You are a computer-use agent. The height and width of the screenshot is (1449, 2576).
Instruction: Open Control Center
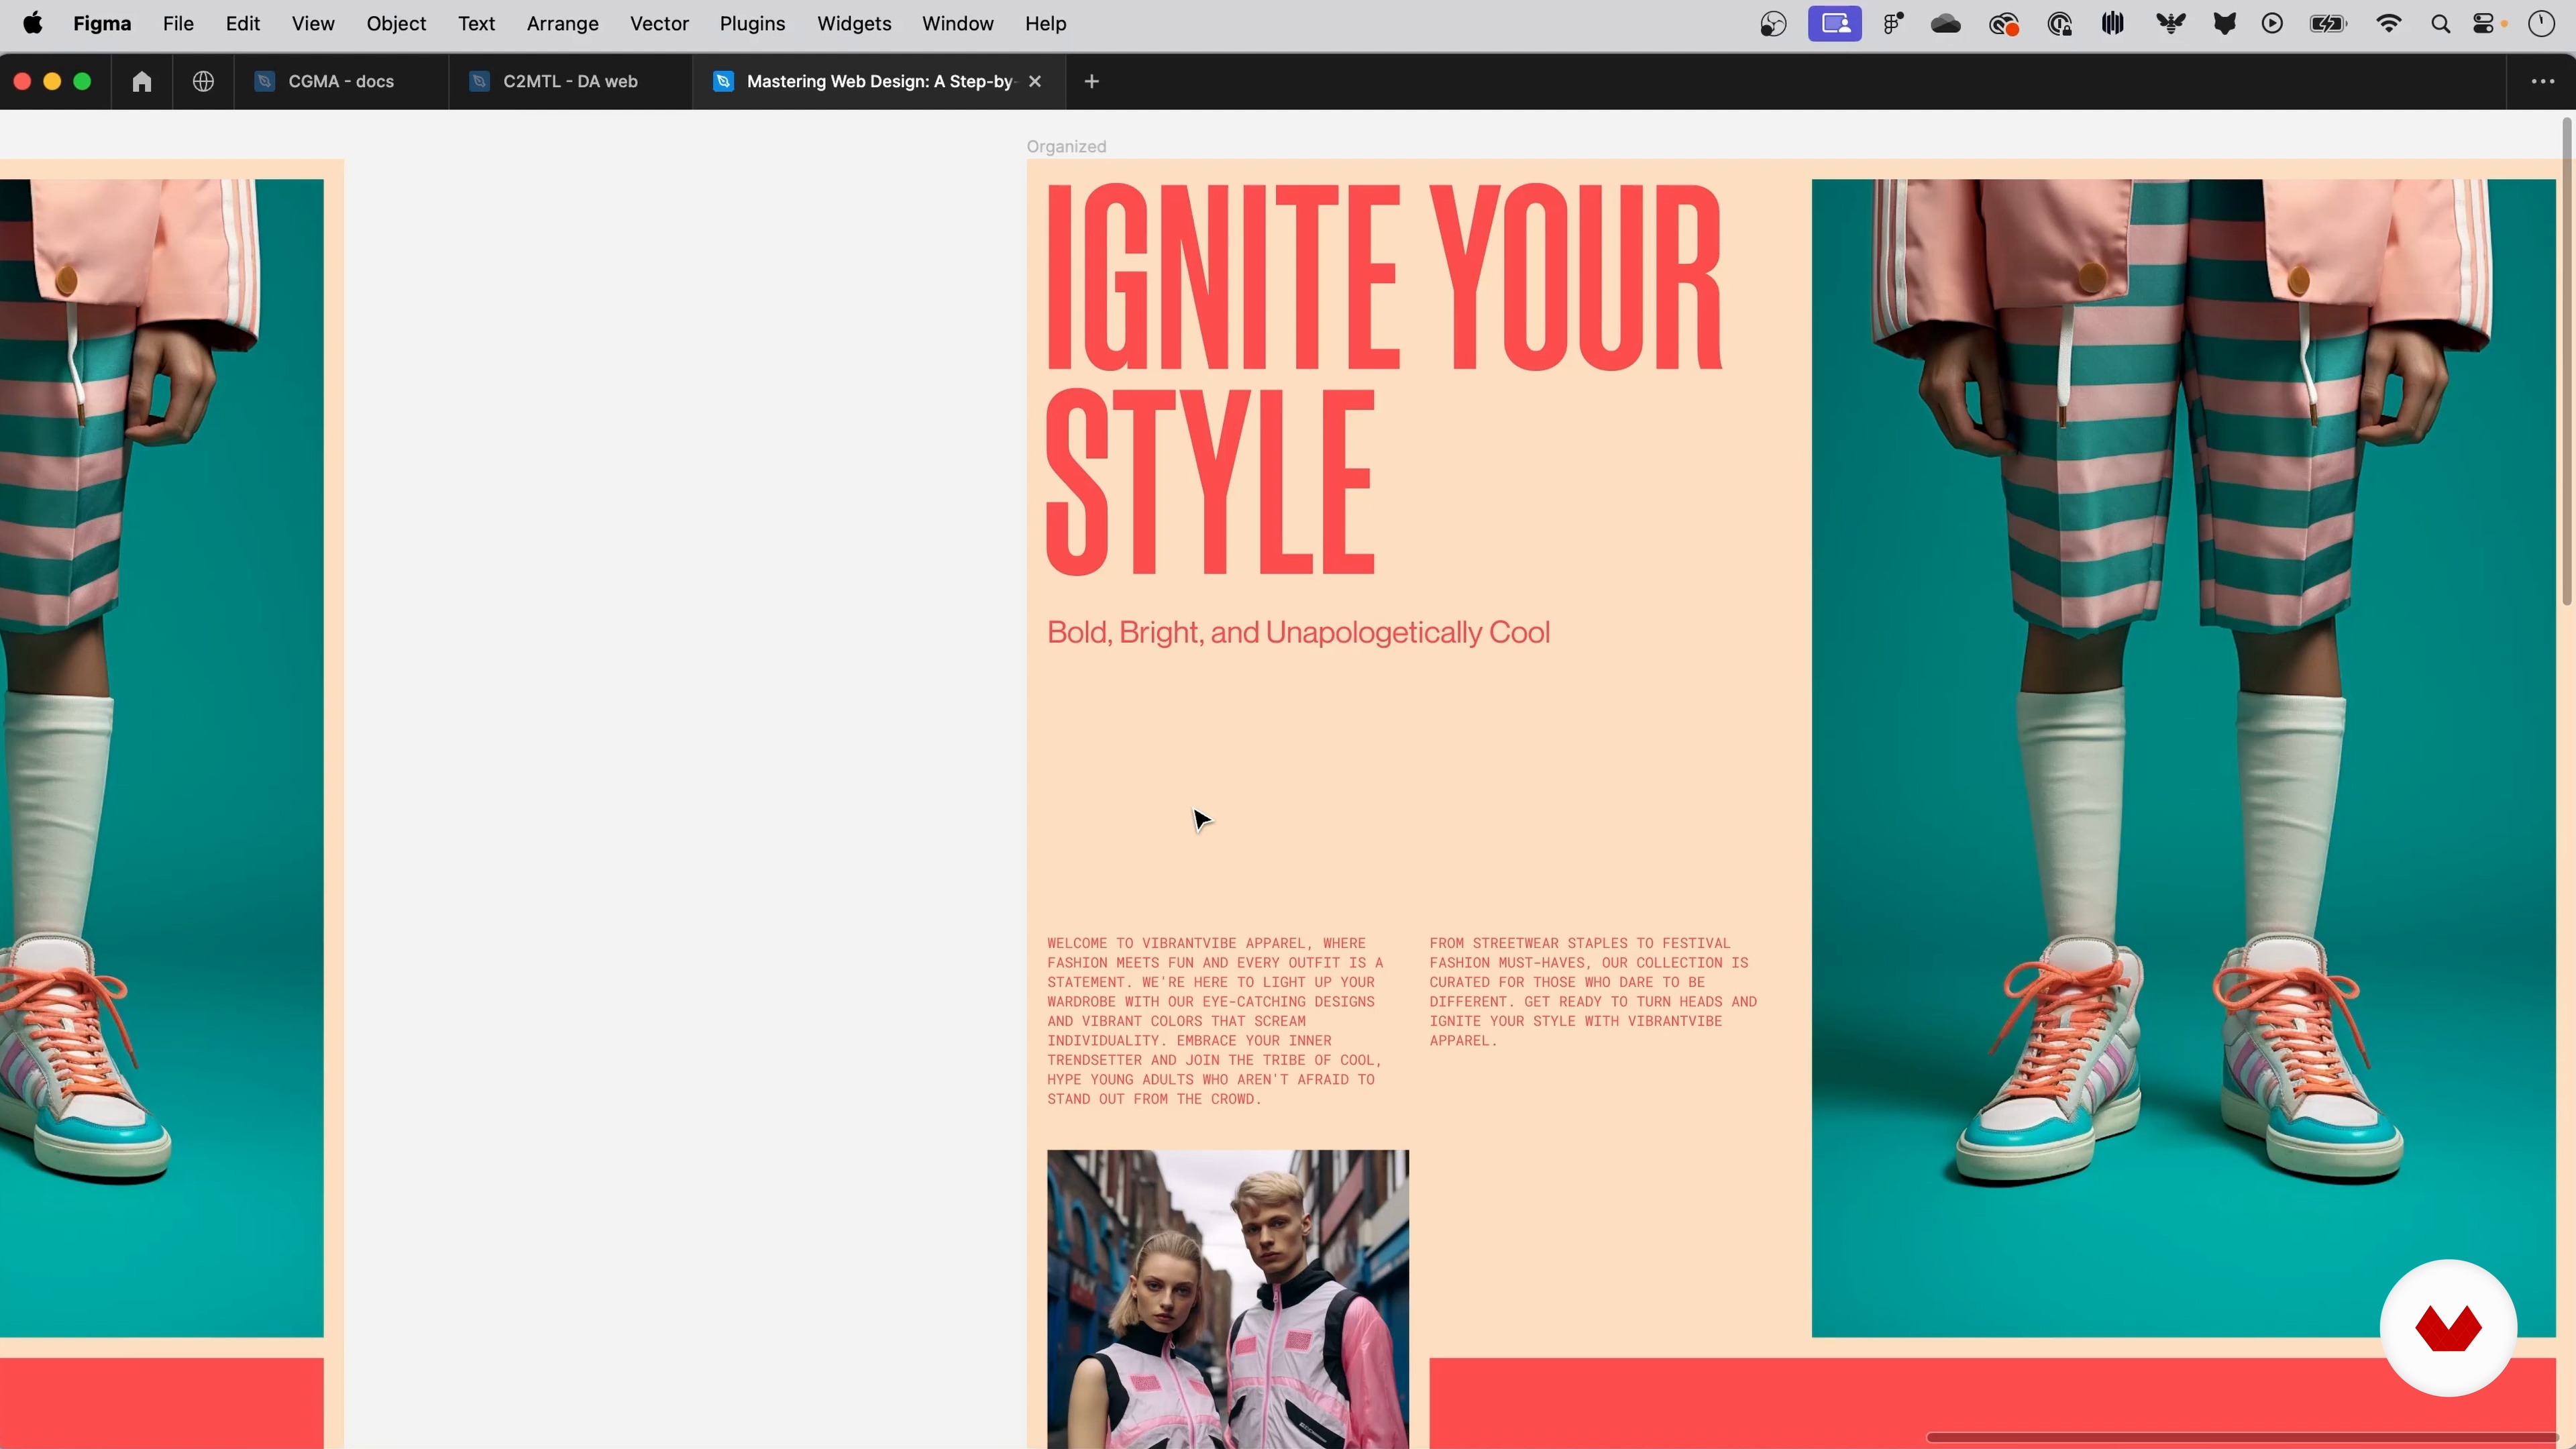(x=2484, y=24)
